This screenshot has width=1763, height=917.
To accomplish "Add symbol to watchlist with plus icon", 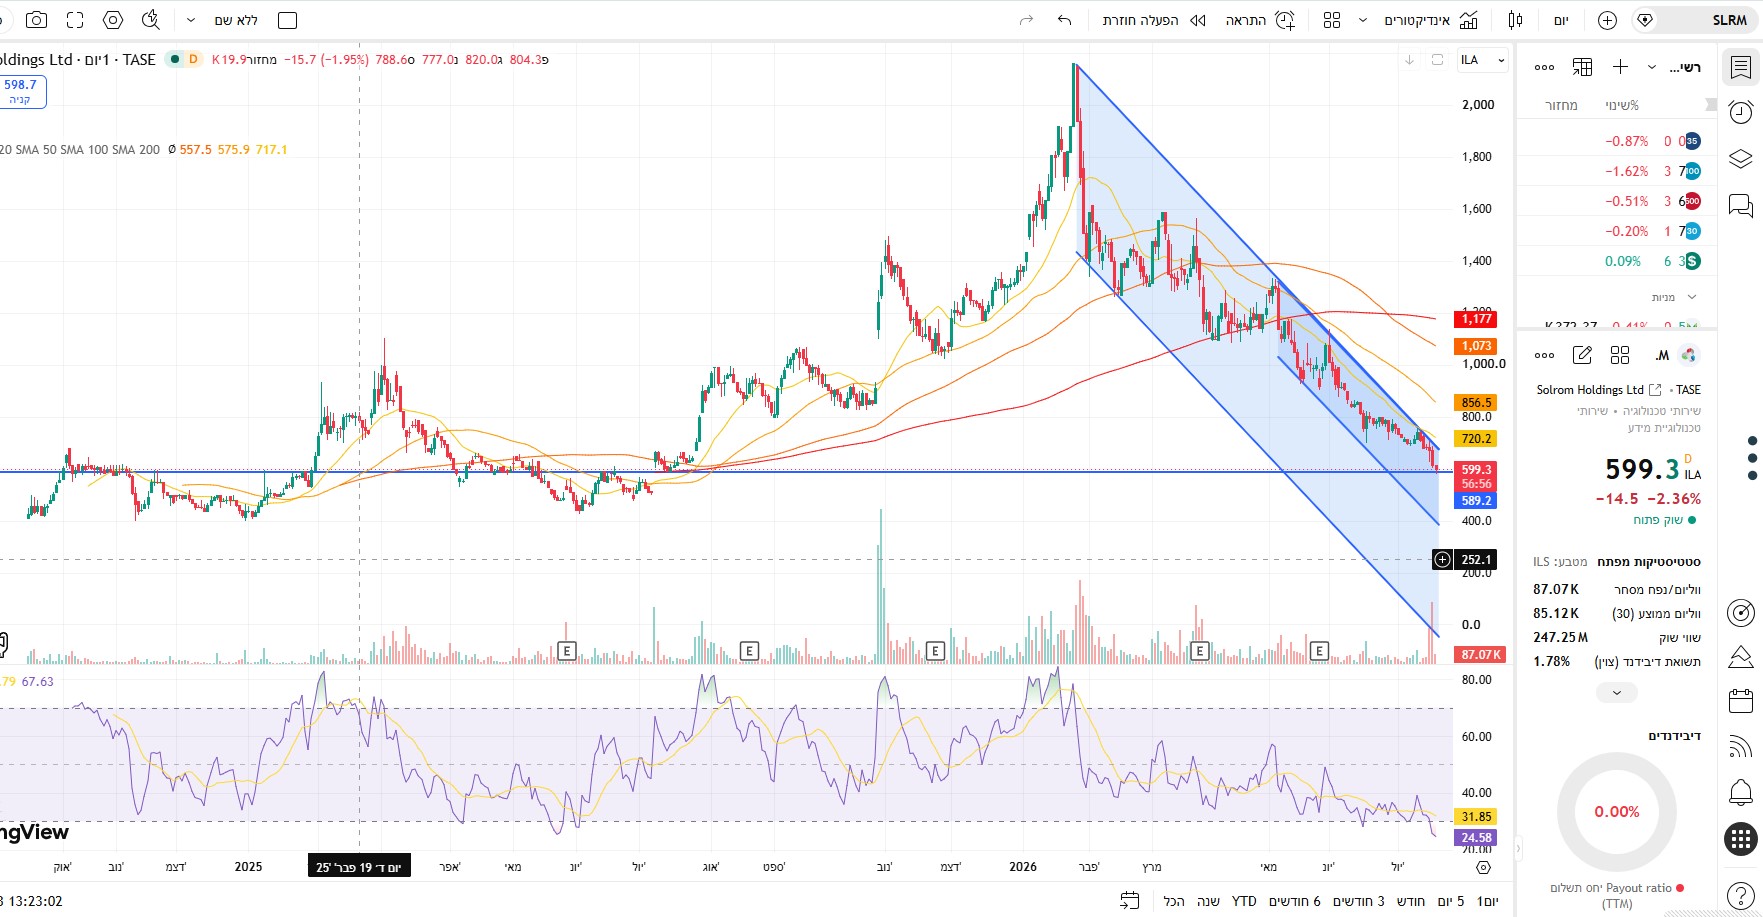I will [x=1620, y=67].
